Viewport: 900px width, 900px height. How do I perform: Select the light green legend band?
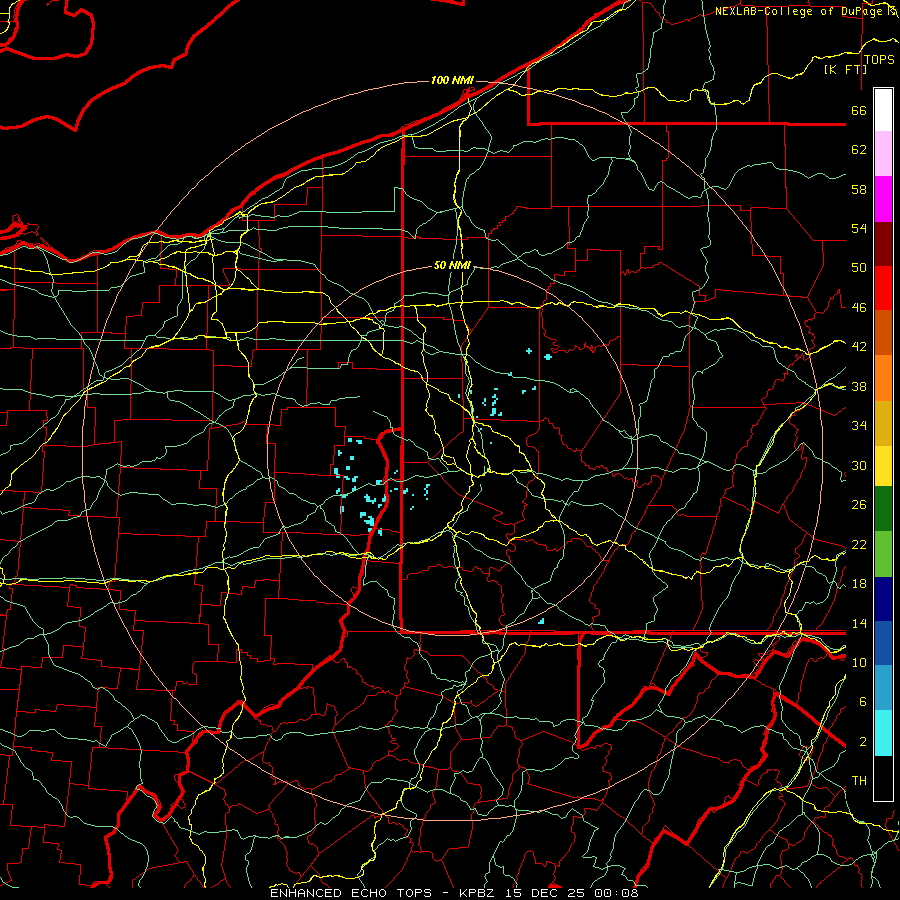click(883, 554)
